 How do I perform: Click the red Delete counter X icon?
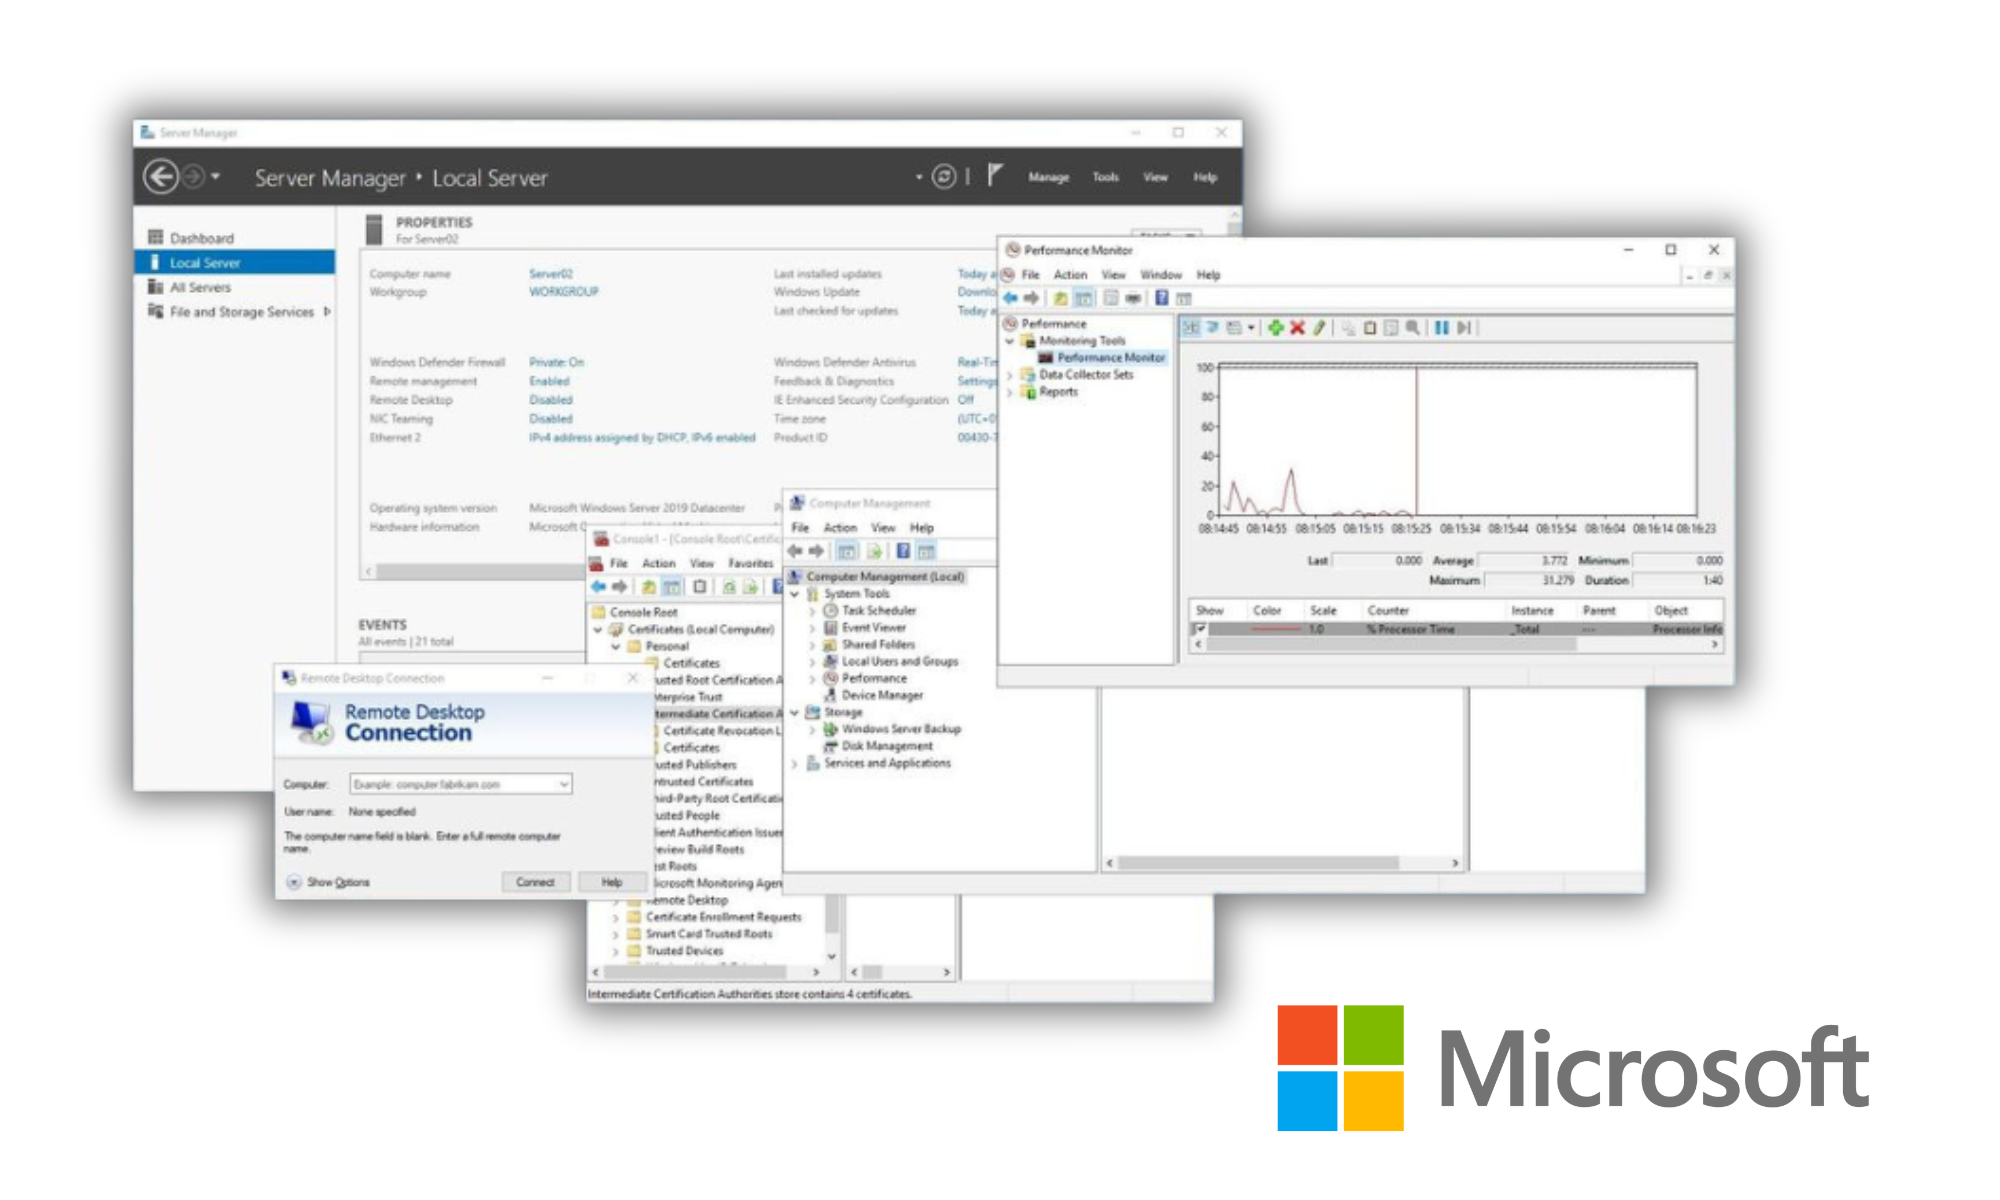1297,328
